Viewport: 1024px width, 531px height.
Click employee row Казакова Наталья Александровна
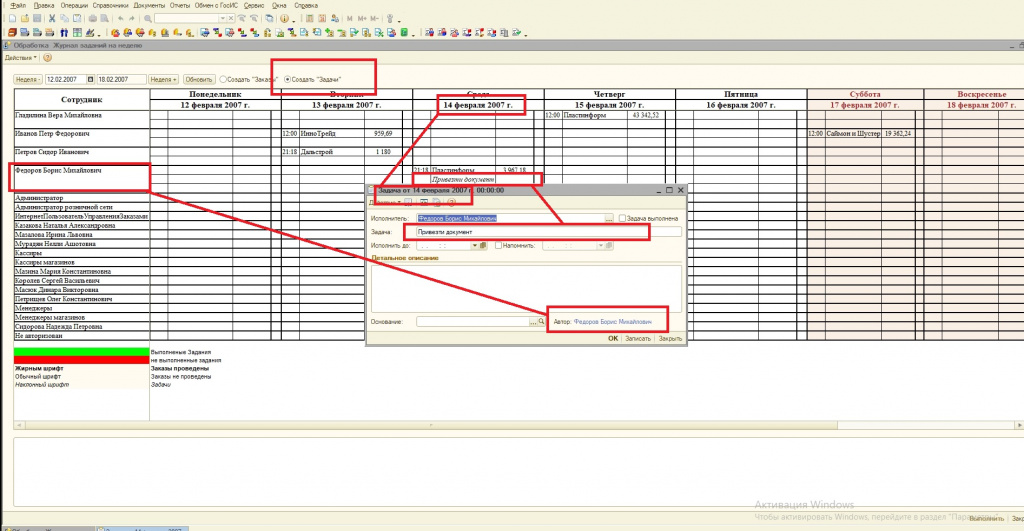(82, 225)
